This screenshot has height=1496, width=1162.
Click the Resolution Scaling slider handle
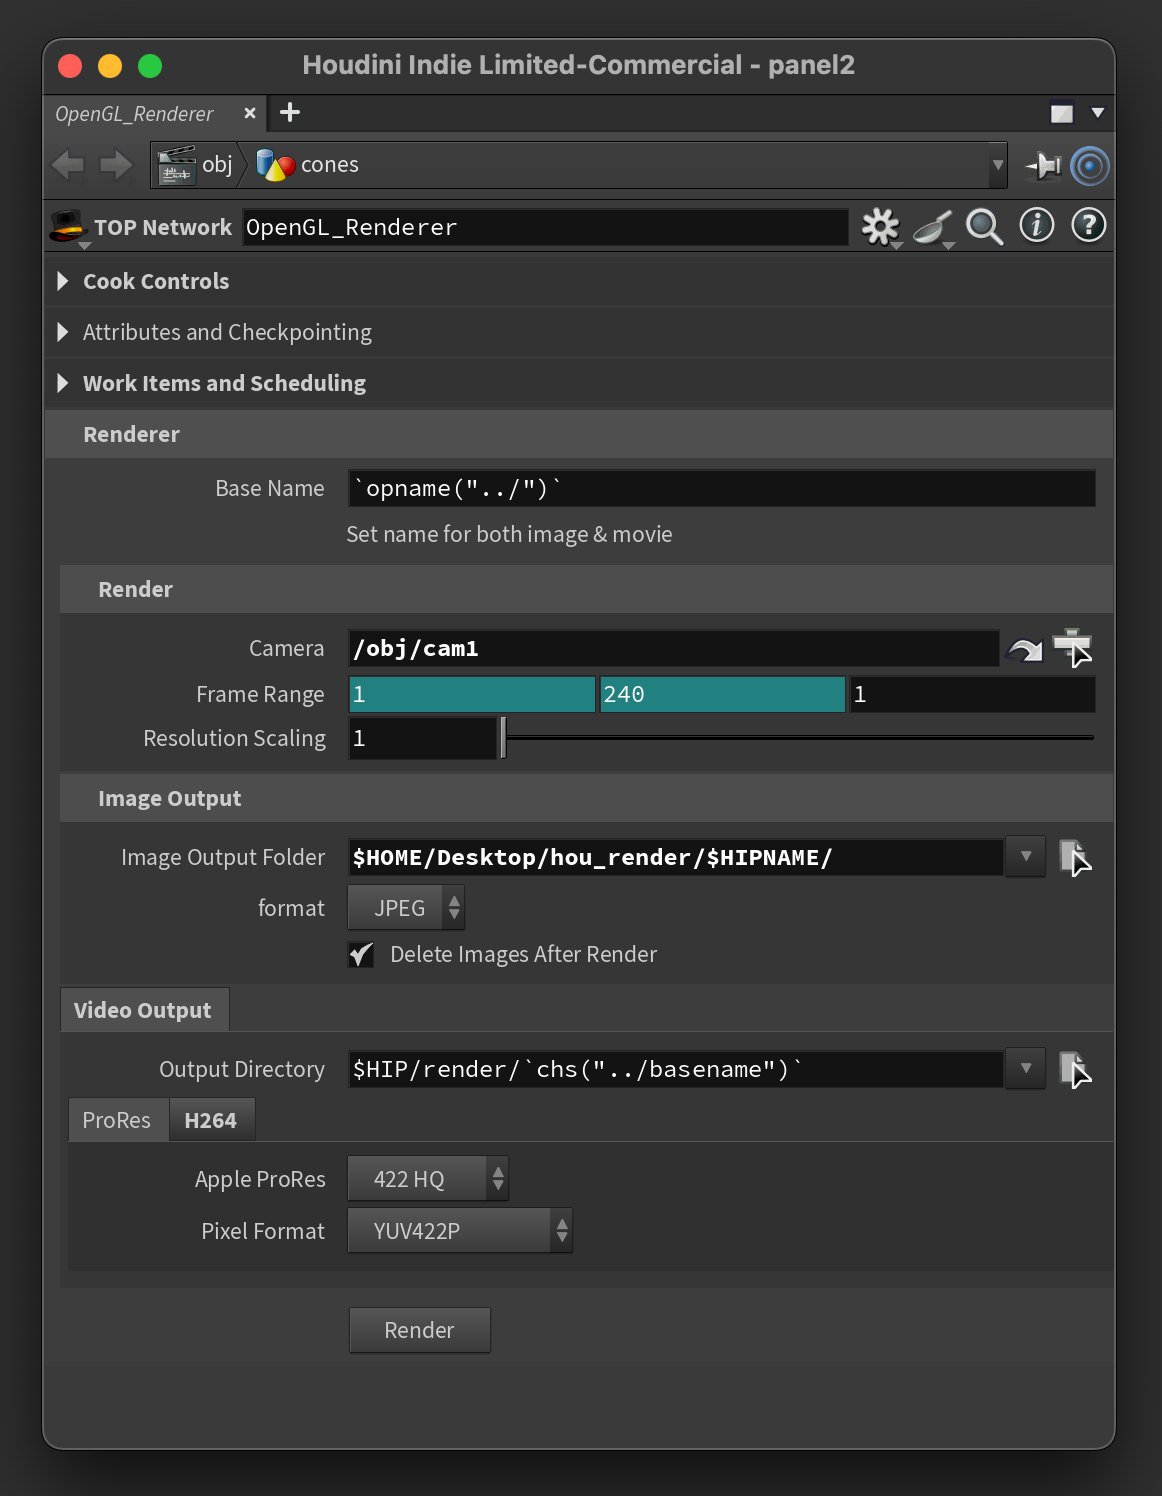503,738
